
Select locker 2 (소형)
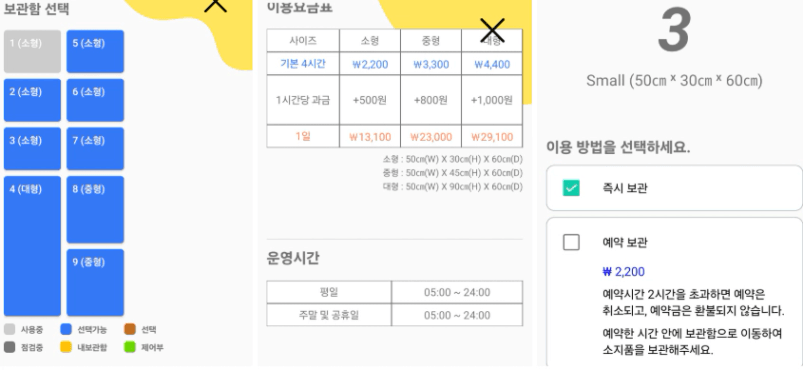(32, 100)
